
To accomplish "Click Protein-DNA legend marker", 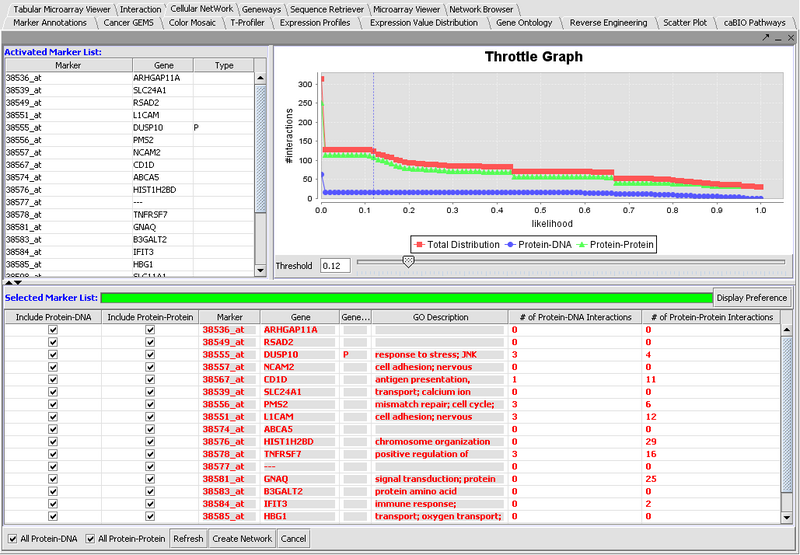I will (510, 245).
